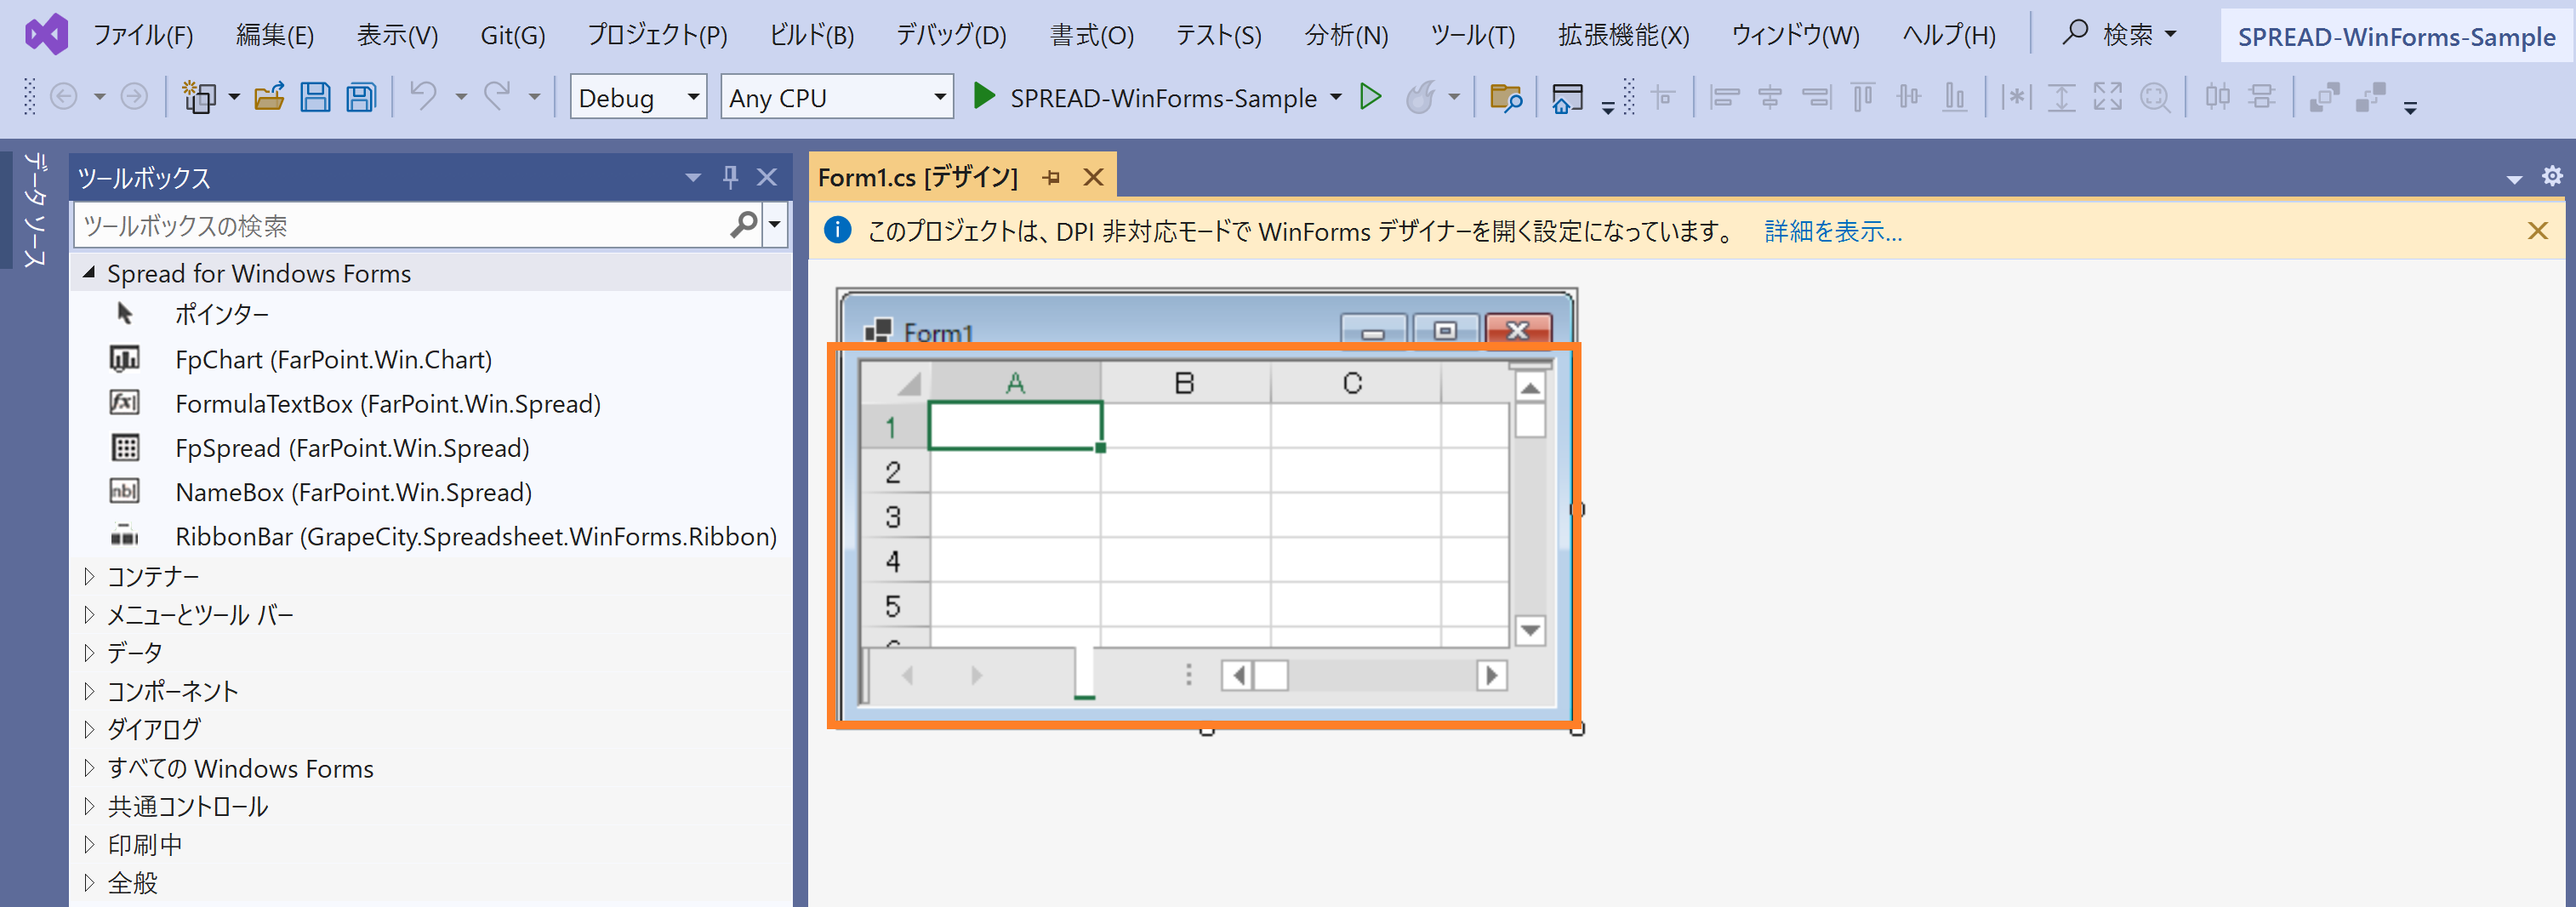
Task: Click the bring to front icon
Action: click(2324, 97)
